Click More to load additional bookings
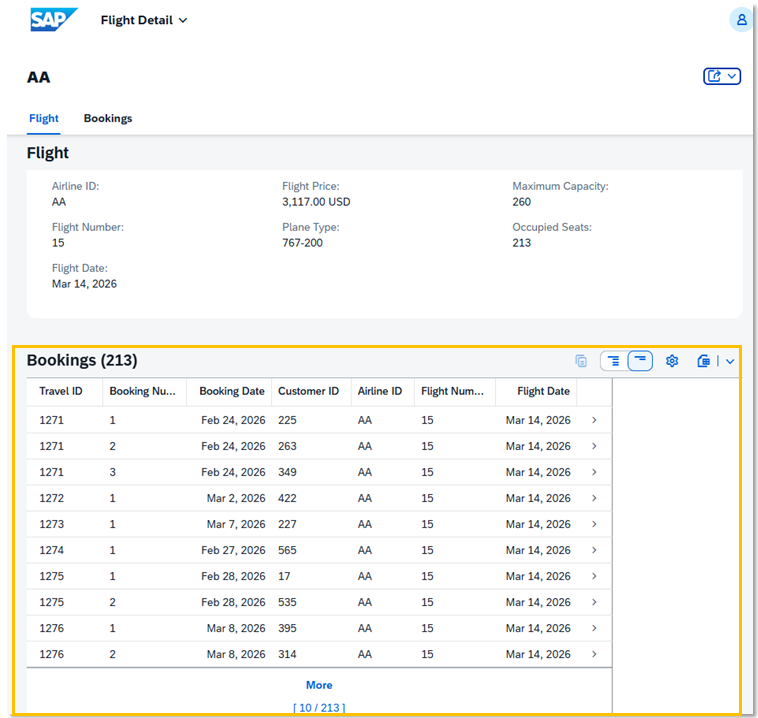The width and height of the screenshot is (758, 718). [319, 685]
